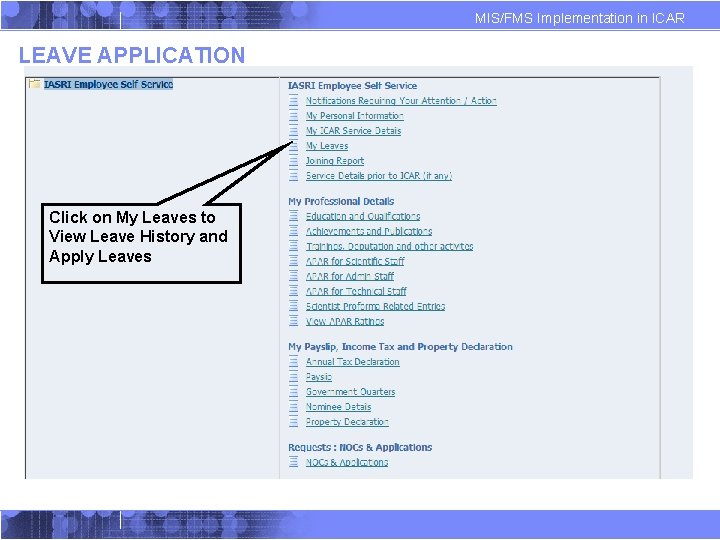The height and width of the screenshot is (540, 720).
Task: Open APAR for Admin Staff link
Action: [350, 276]
